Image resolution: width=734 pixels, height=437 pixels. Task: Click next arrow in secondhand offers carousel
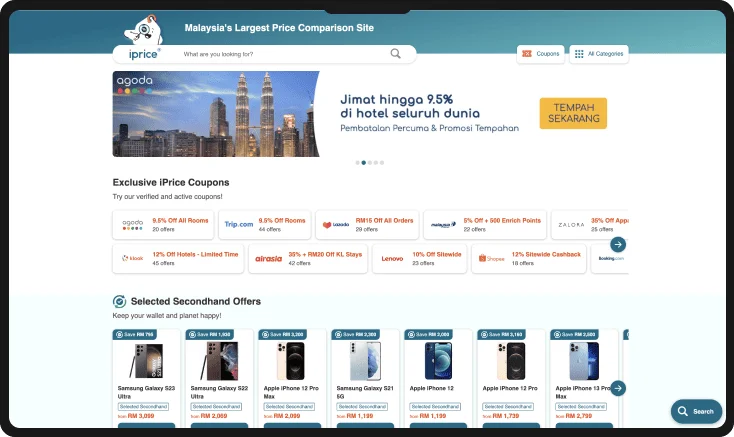tap(618, 388)
